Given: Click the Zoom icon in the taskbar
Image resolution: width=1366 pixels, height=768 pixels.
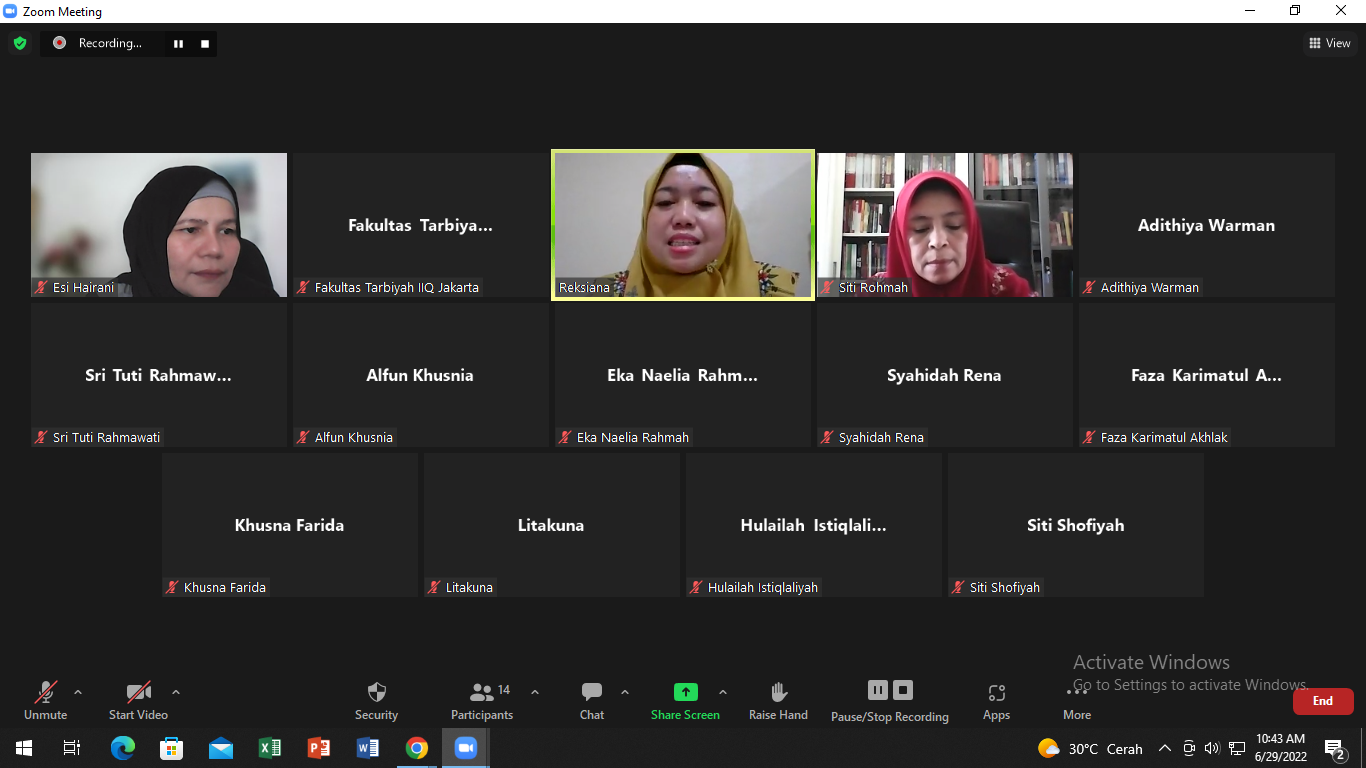Looking at the screenshot, I should pyautogui.click(x=466, y=748).
